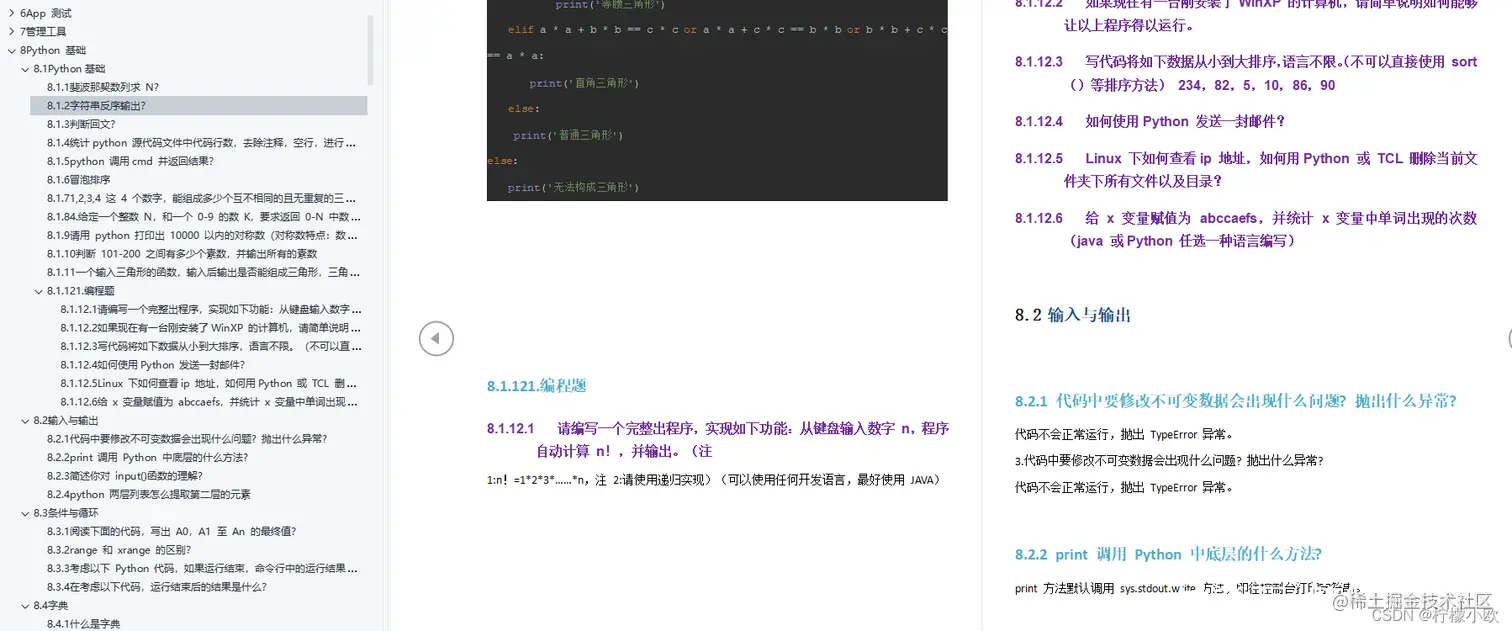Click page heading 8.1.12.4 如何使用 Python 发送一封邮件
Screen dimensions: 1512x631
(x=1150, y=122)
